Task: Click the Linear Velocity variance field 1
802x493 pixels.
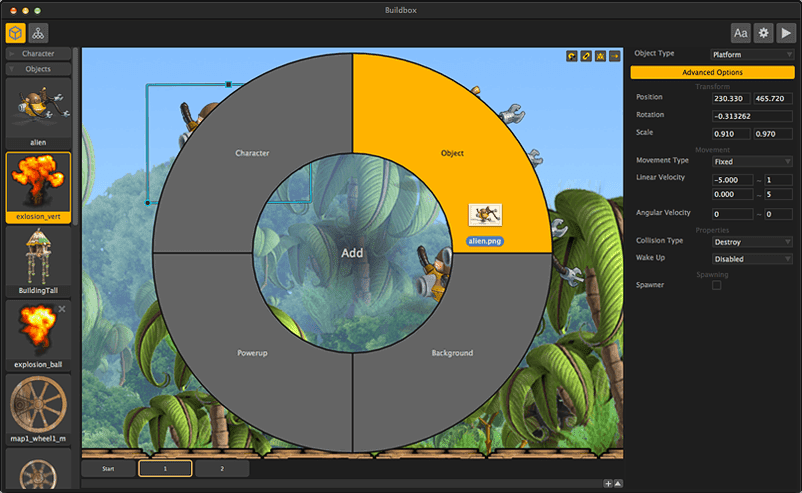Action: click(778, 180)
